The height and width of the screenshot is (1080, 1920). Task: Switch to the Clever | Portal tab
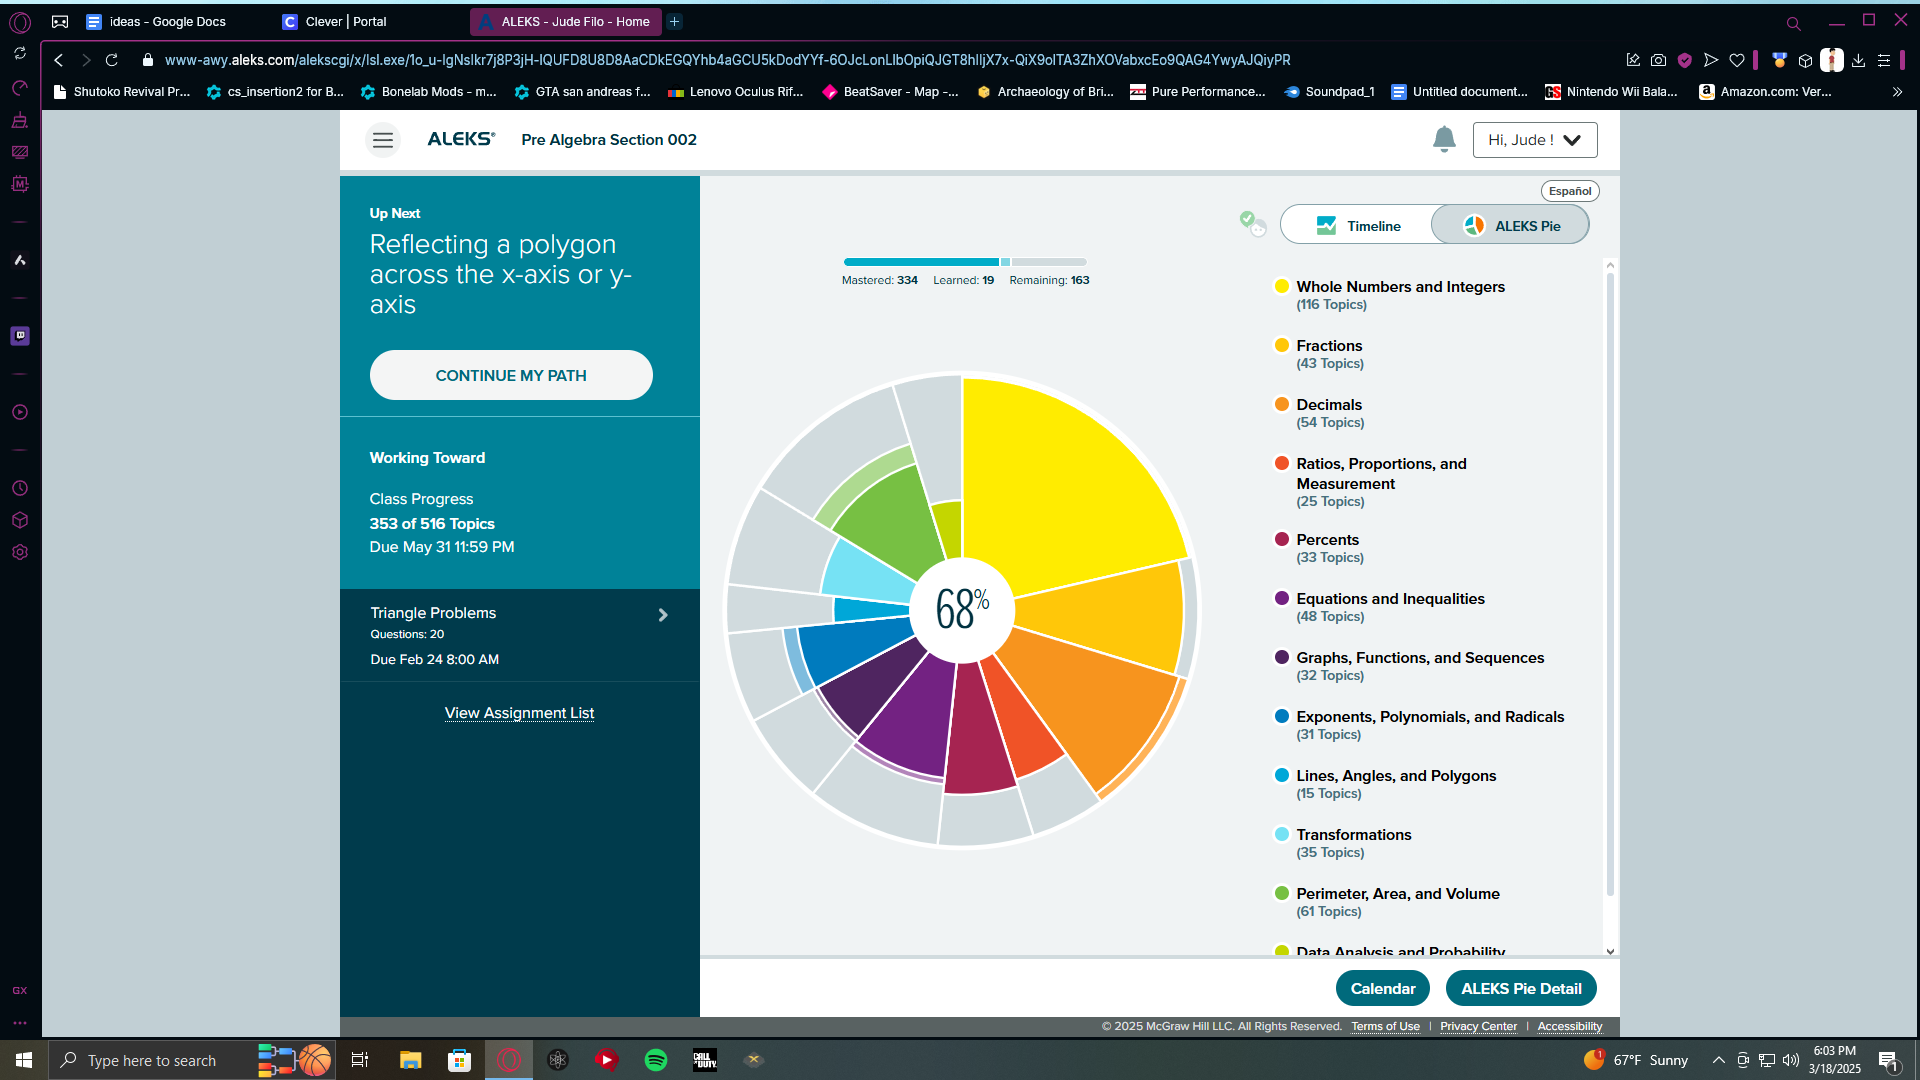pyautogui.click(x=347, y=21)
